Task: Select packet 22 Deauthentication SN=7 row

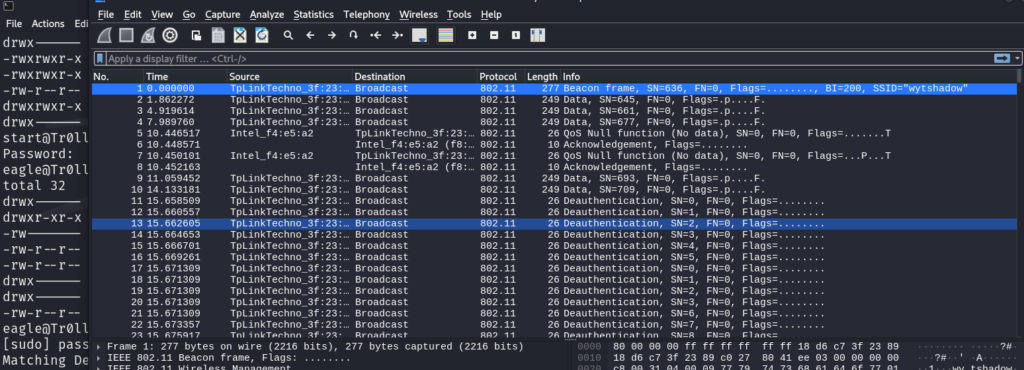Action: coord(554,324)
